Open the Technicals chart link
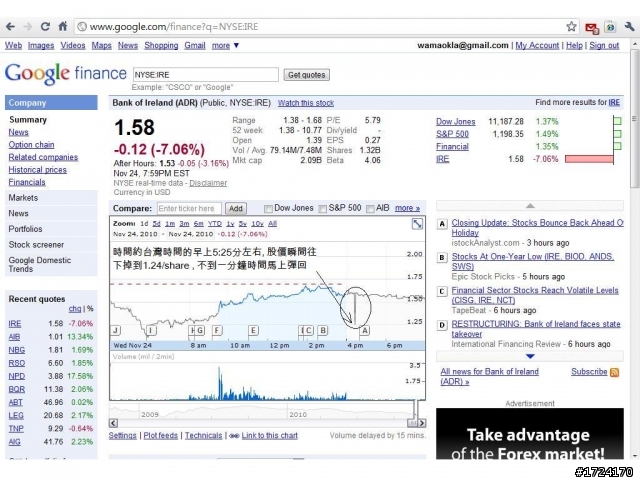Screen dimensions: 640x480 [x=203, y=436]
